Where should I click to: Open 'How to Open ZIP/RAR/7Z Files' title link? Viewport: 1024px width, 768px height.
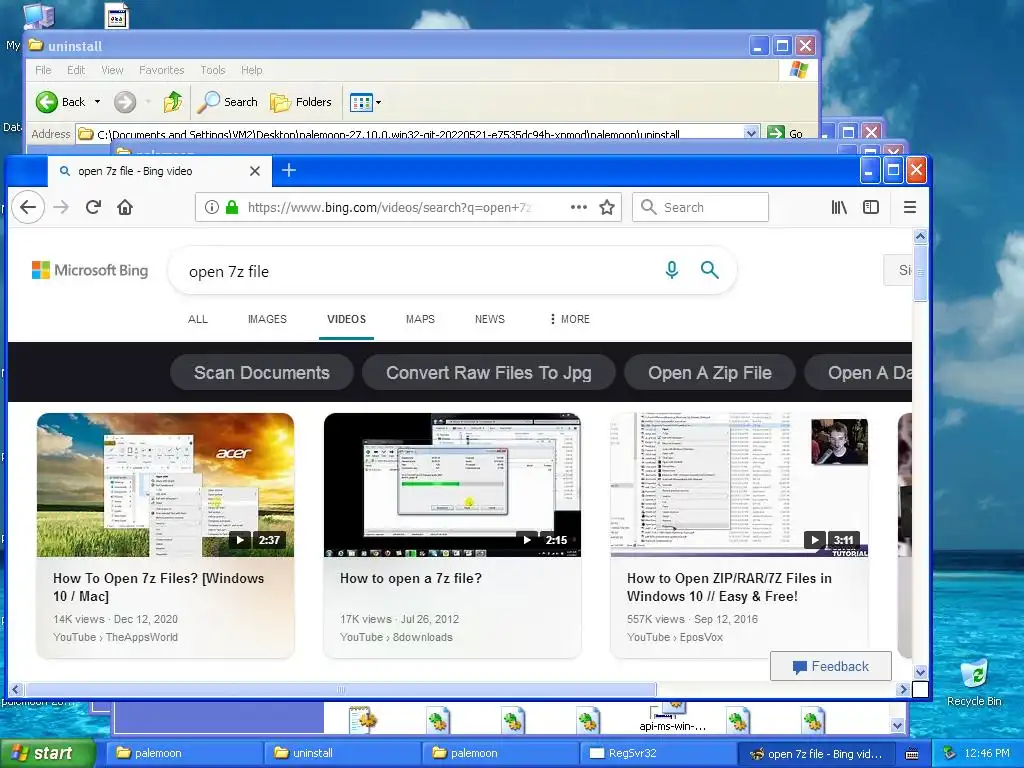tap(729, 587)
